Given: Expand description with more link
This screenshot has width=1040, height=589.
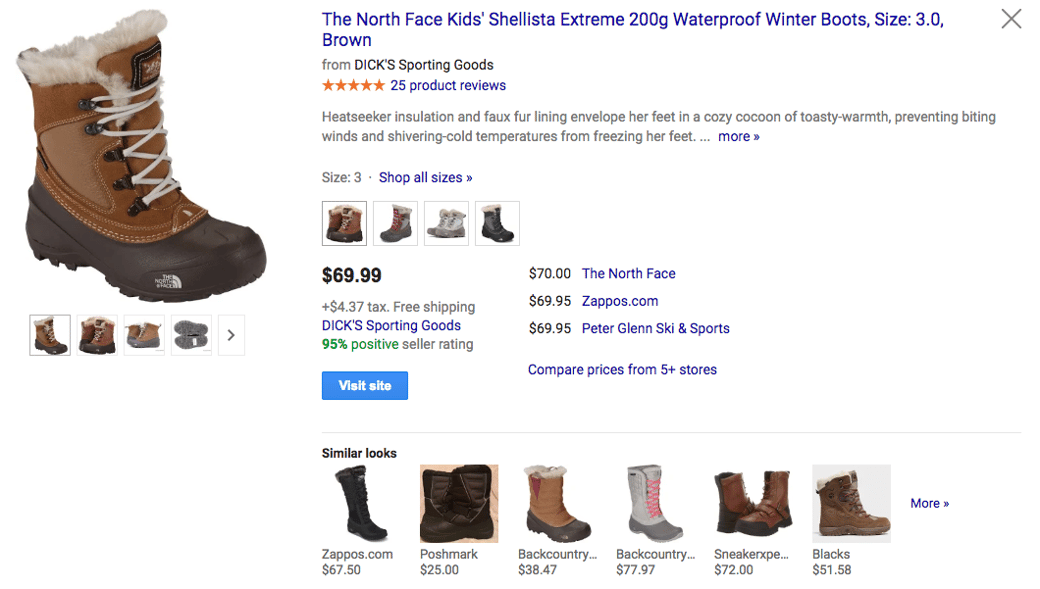Looking at the screenshot, I should click(x=738, y=136).
